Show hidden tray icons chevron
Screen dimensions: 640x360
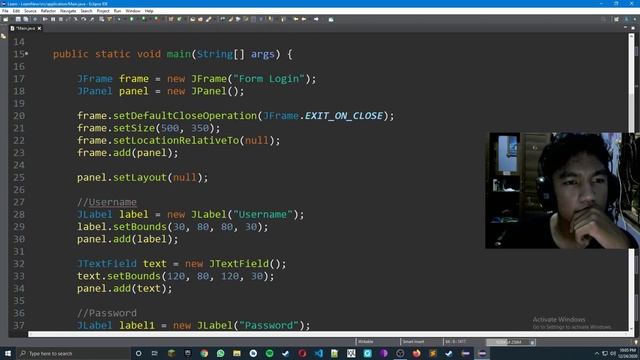click(x=597, y=353)
